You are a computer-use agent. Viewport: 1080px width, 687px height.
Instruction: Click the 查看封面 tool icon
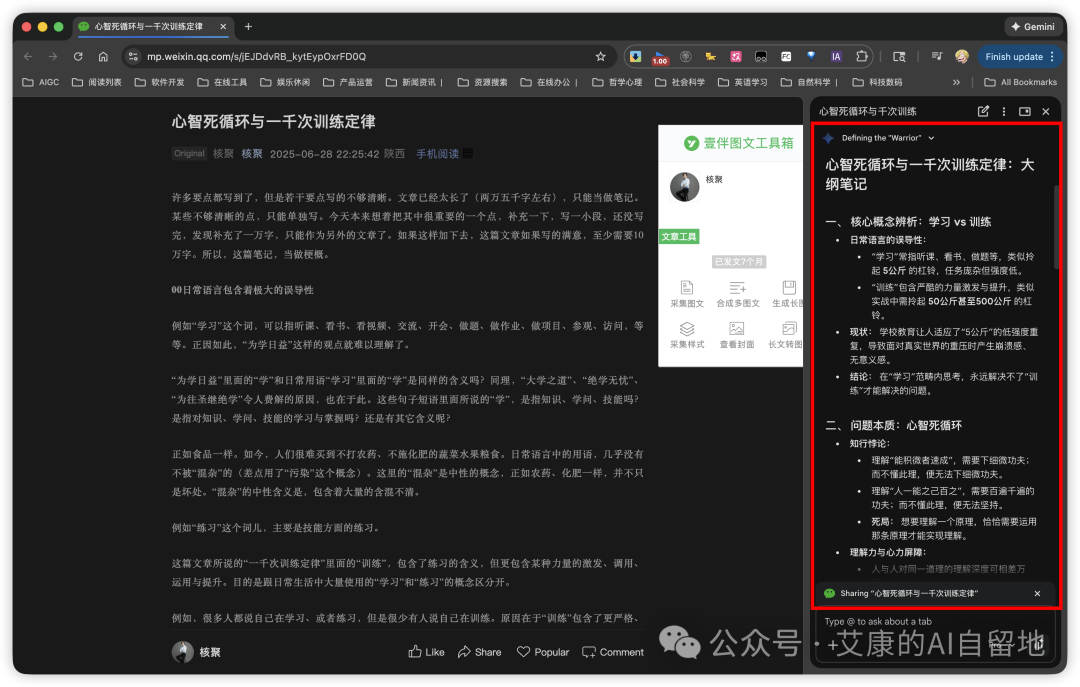pos(737,335)
